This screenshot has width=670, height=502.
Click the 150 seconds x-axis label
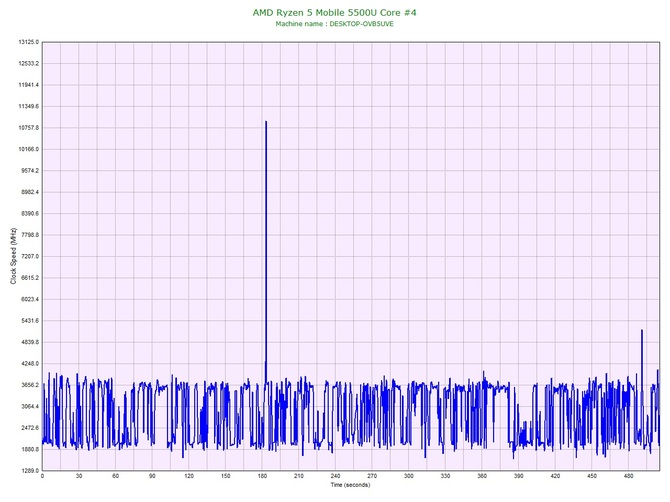tap(226, 476)
